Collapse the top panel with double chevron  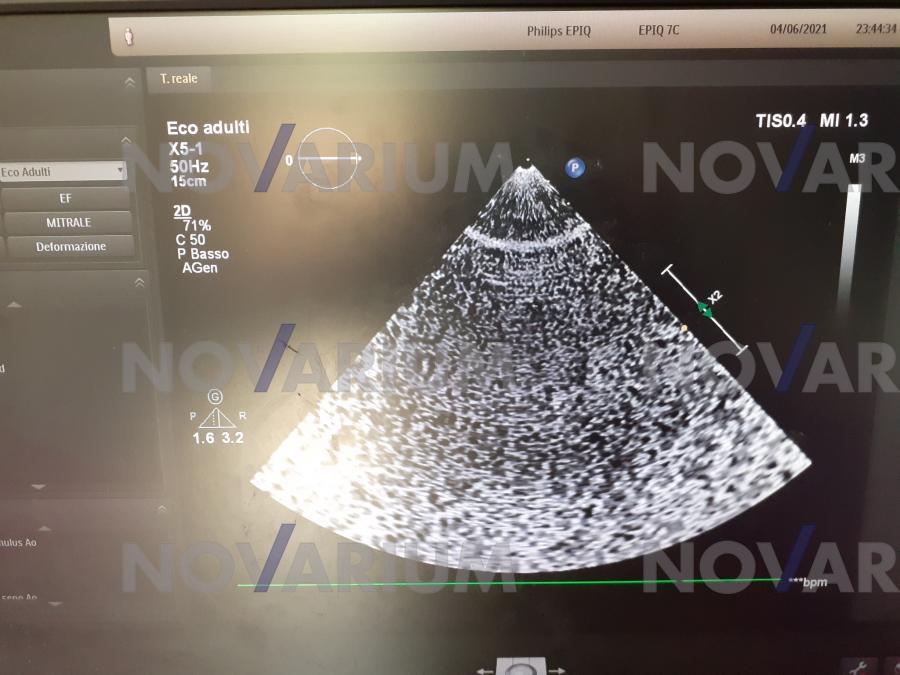coord(128,82)
